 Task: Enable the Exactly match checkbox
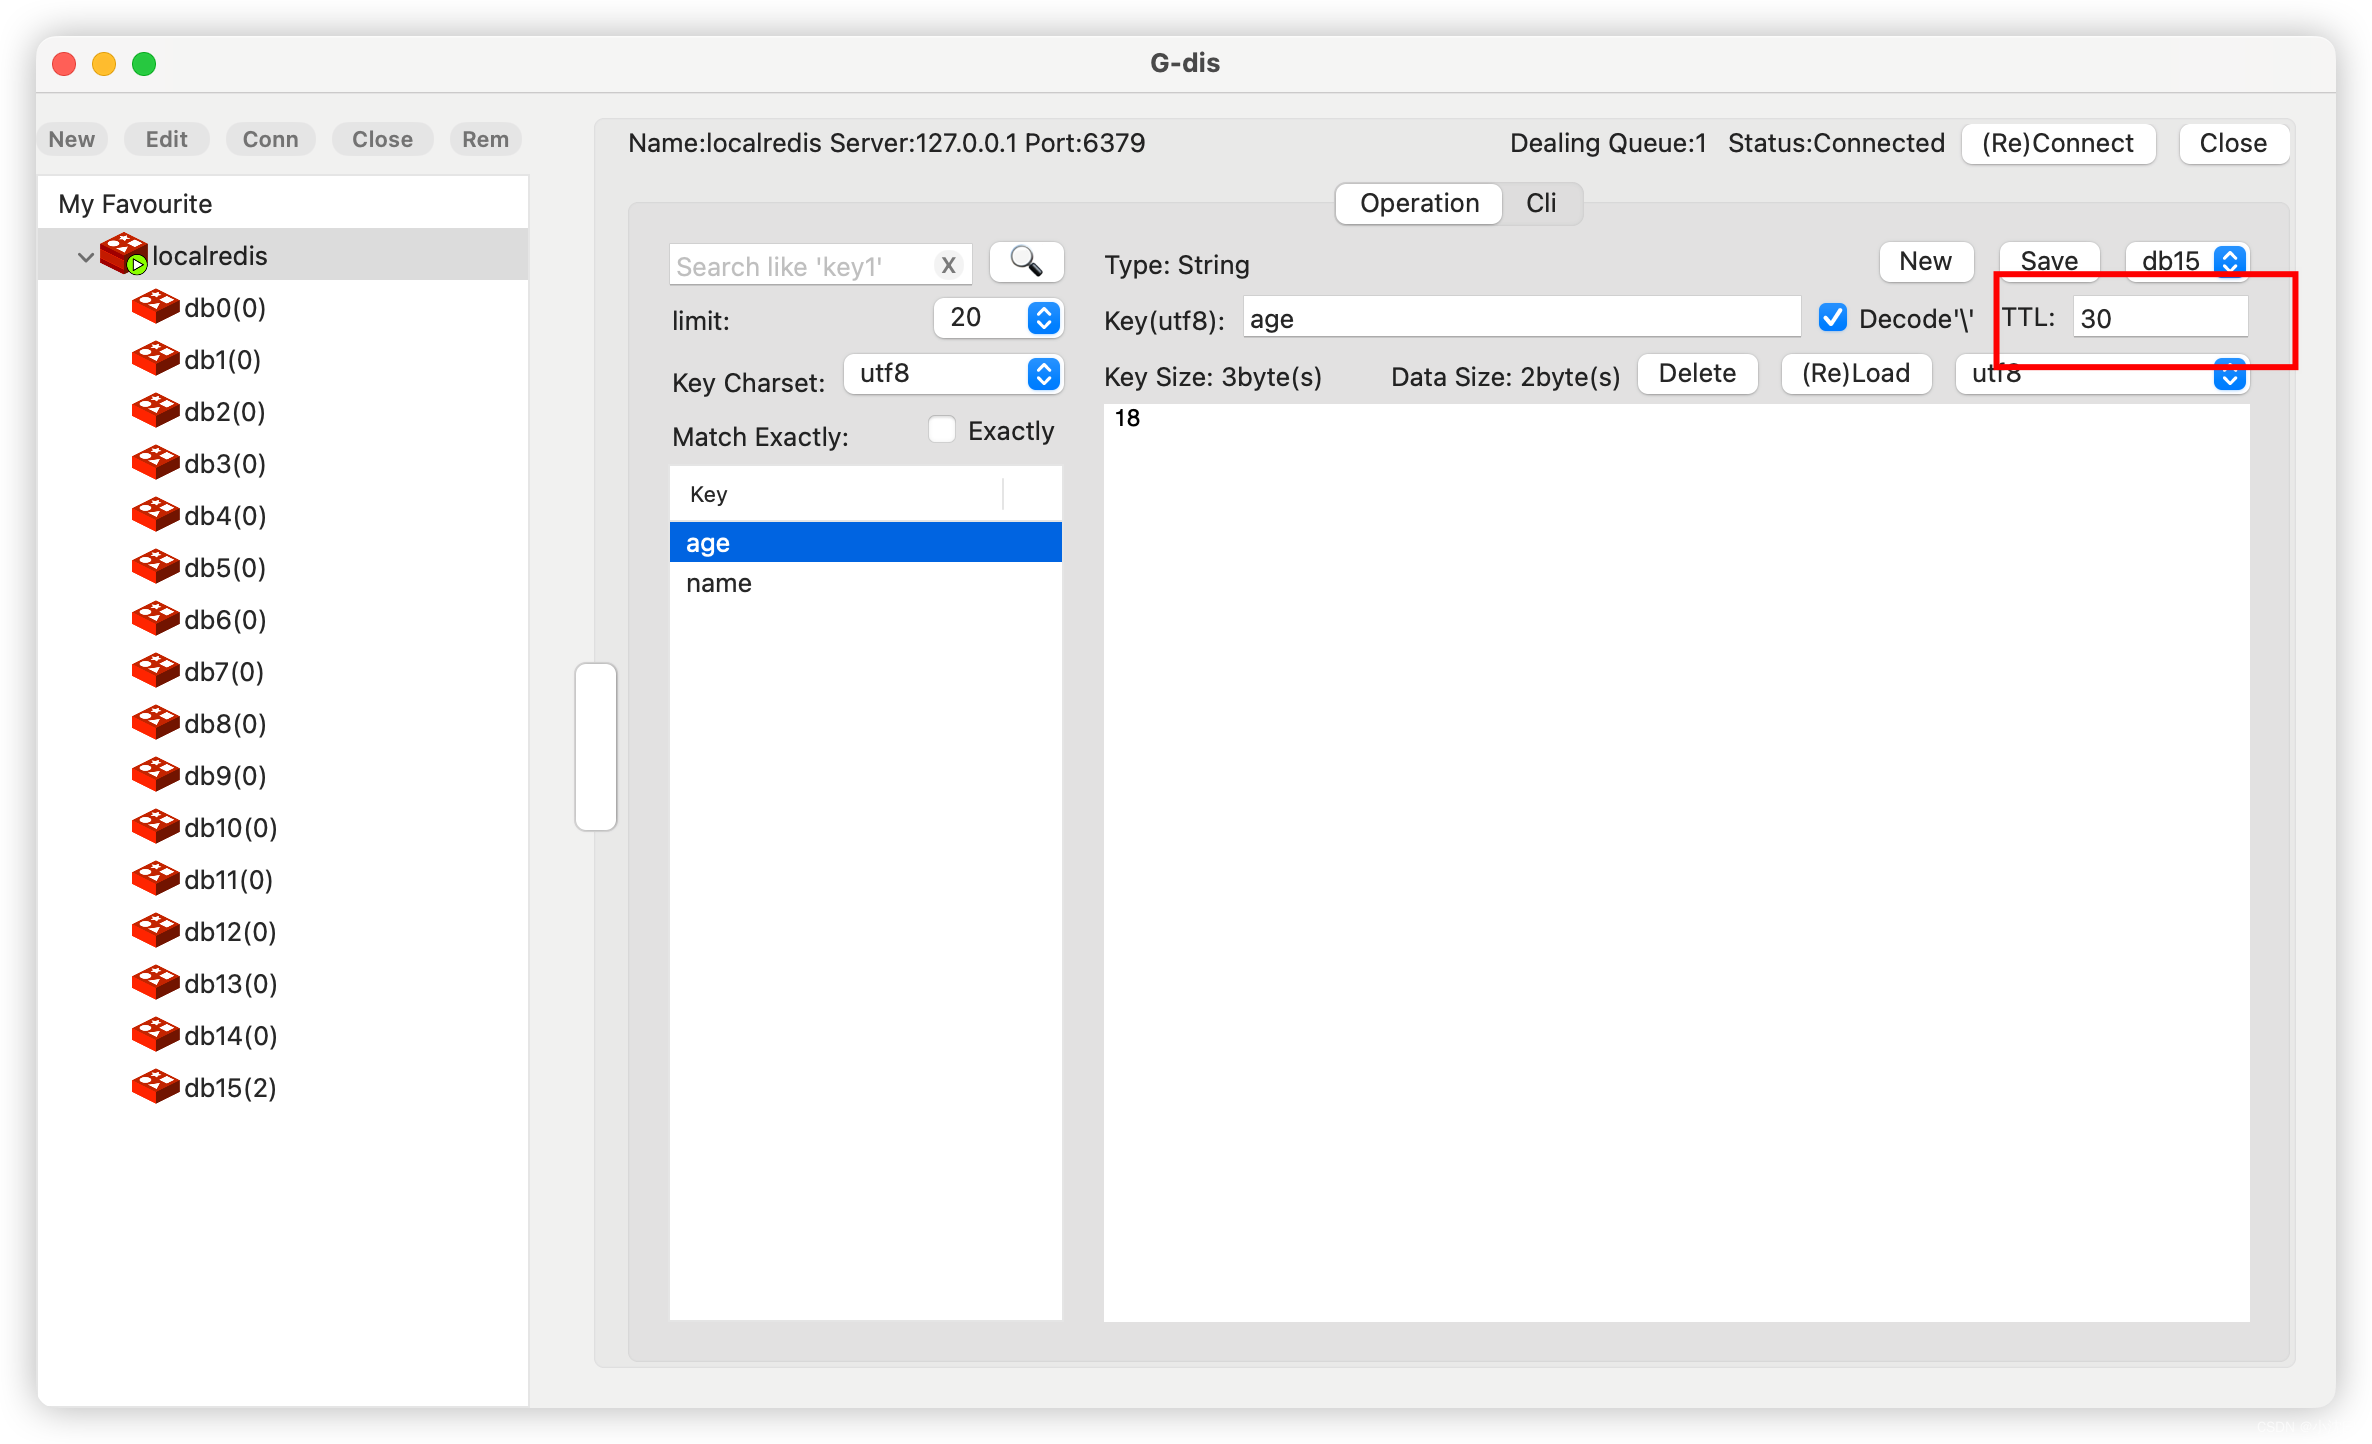click(941, 429)
